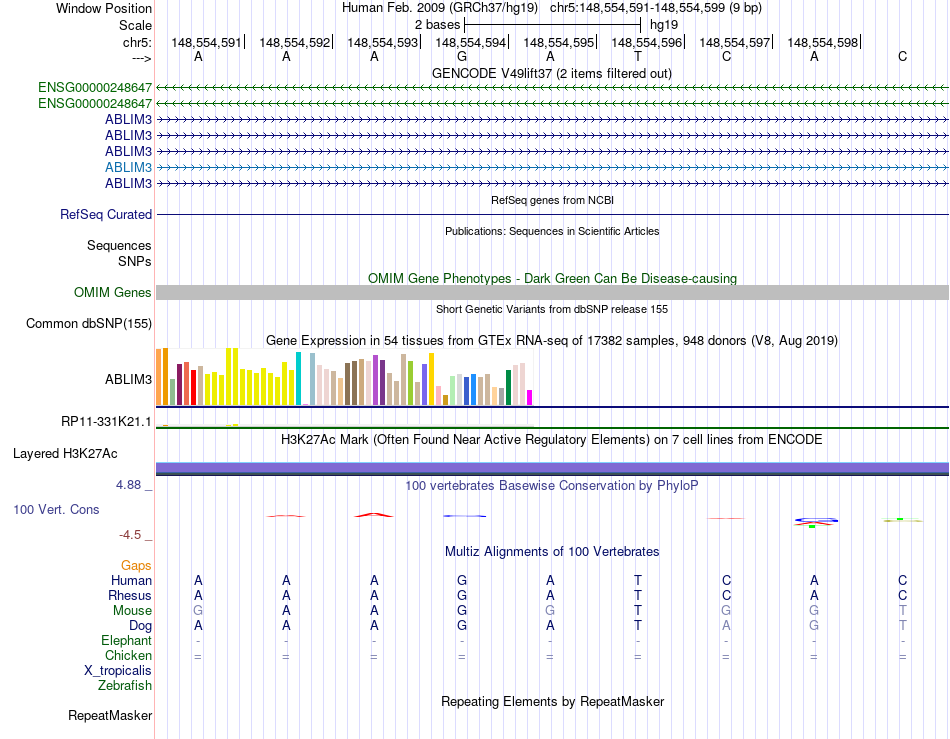
Task: Click the Window Position label at top
Action: point(104,8)
